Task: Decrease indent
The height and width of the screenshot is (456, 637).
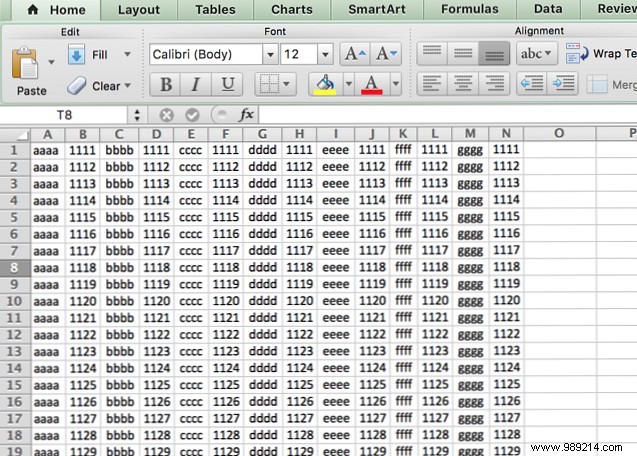Action: (x=532, y=83)
